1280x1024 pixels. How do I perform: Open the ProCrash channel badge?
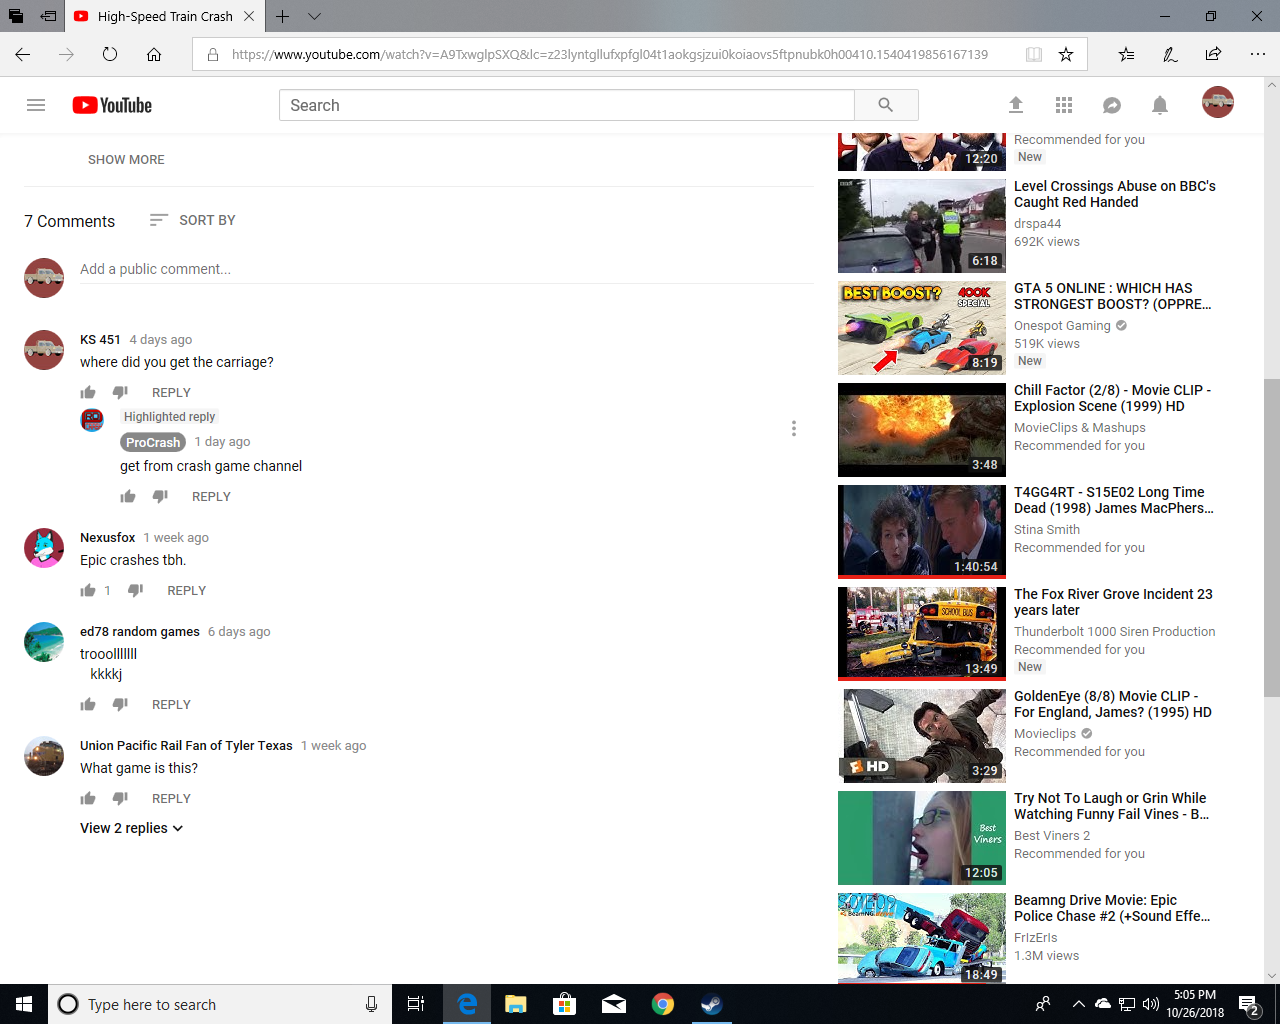(153, 442)
